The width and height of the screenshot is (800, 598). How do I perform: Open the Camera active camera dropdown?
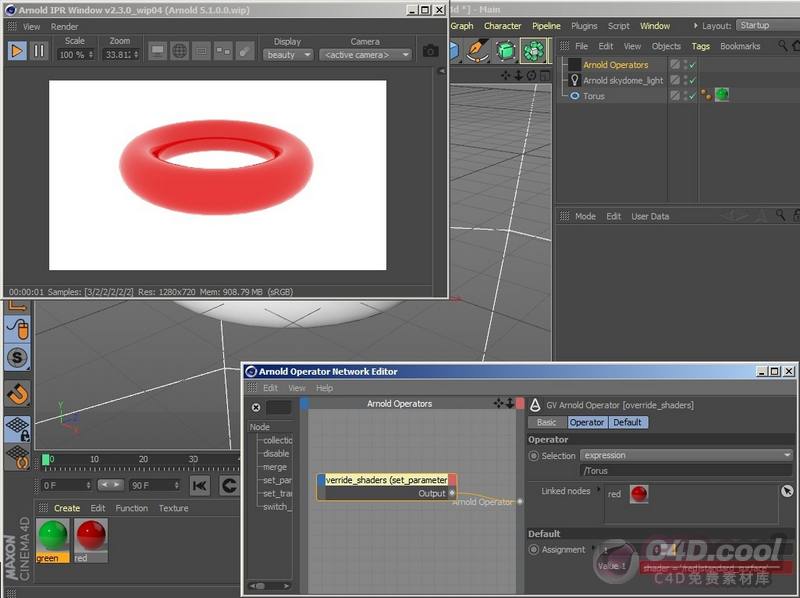tap(365, 55)
